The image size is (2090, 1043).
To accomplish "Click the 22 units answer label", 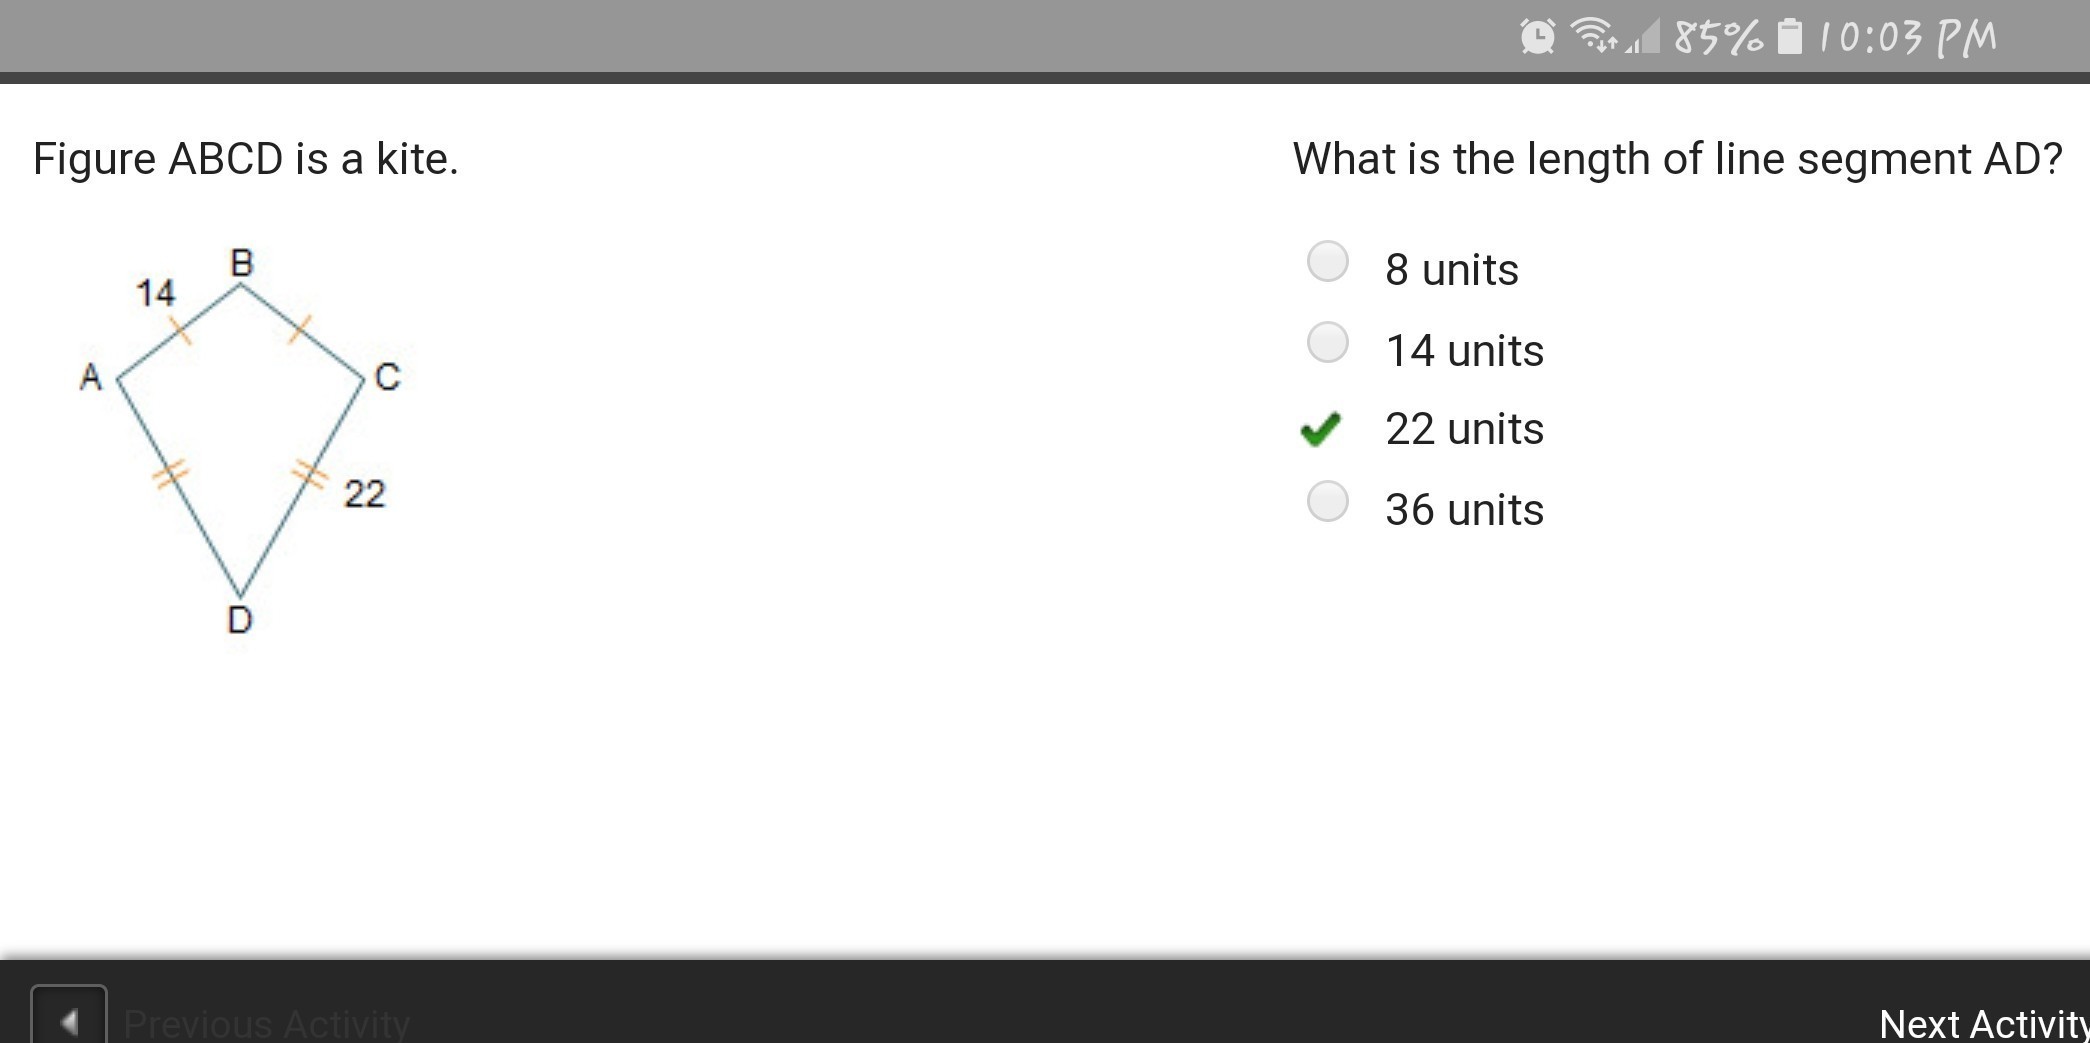I will click(x=1464, y=429).
